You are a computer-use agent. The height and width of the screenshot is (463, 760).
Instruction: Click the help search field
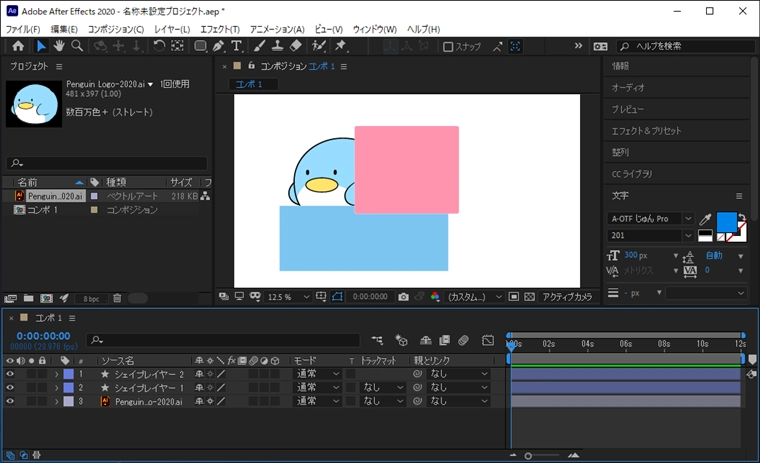pos(686,47)
